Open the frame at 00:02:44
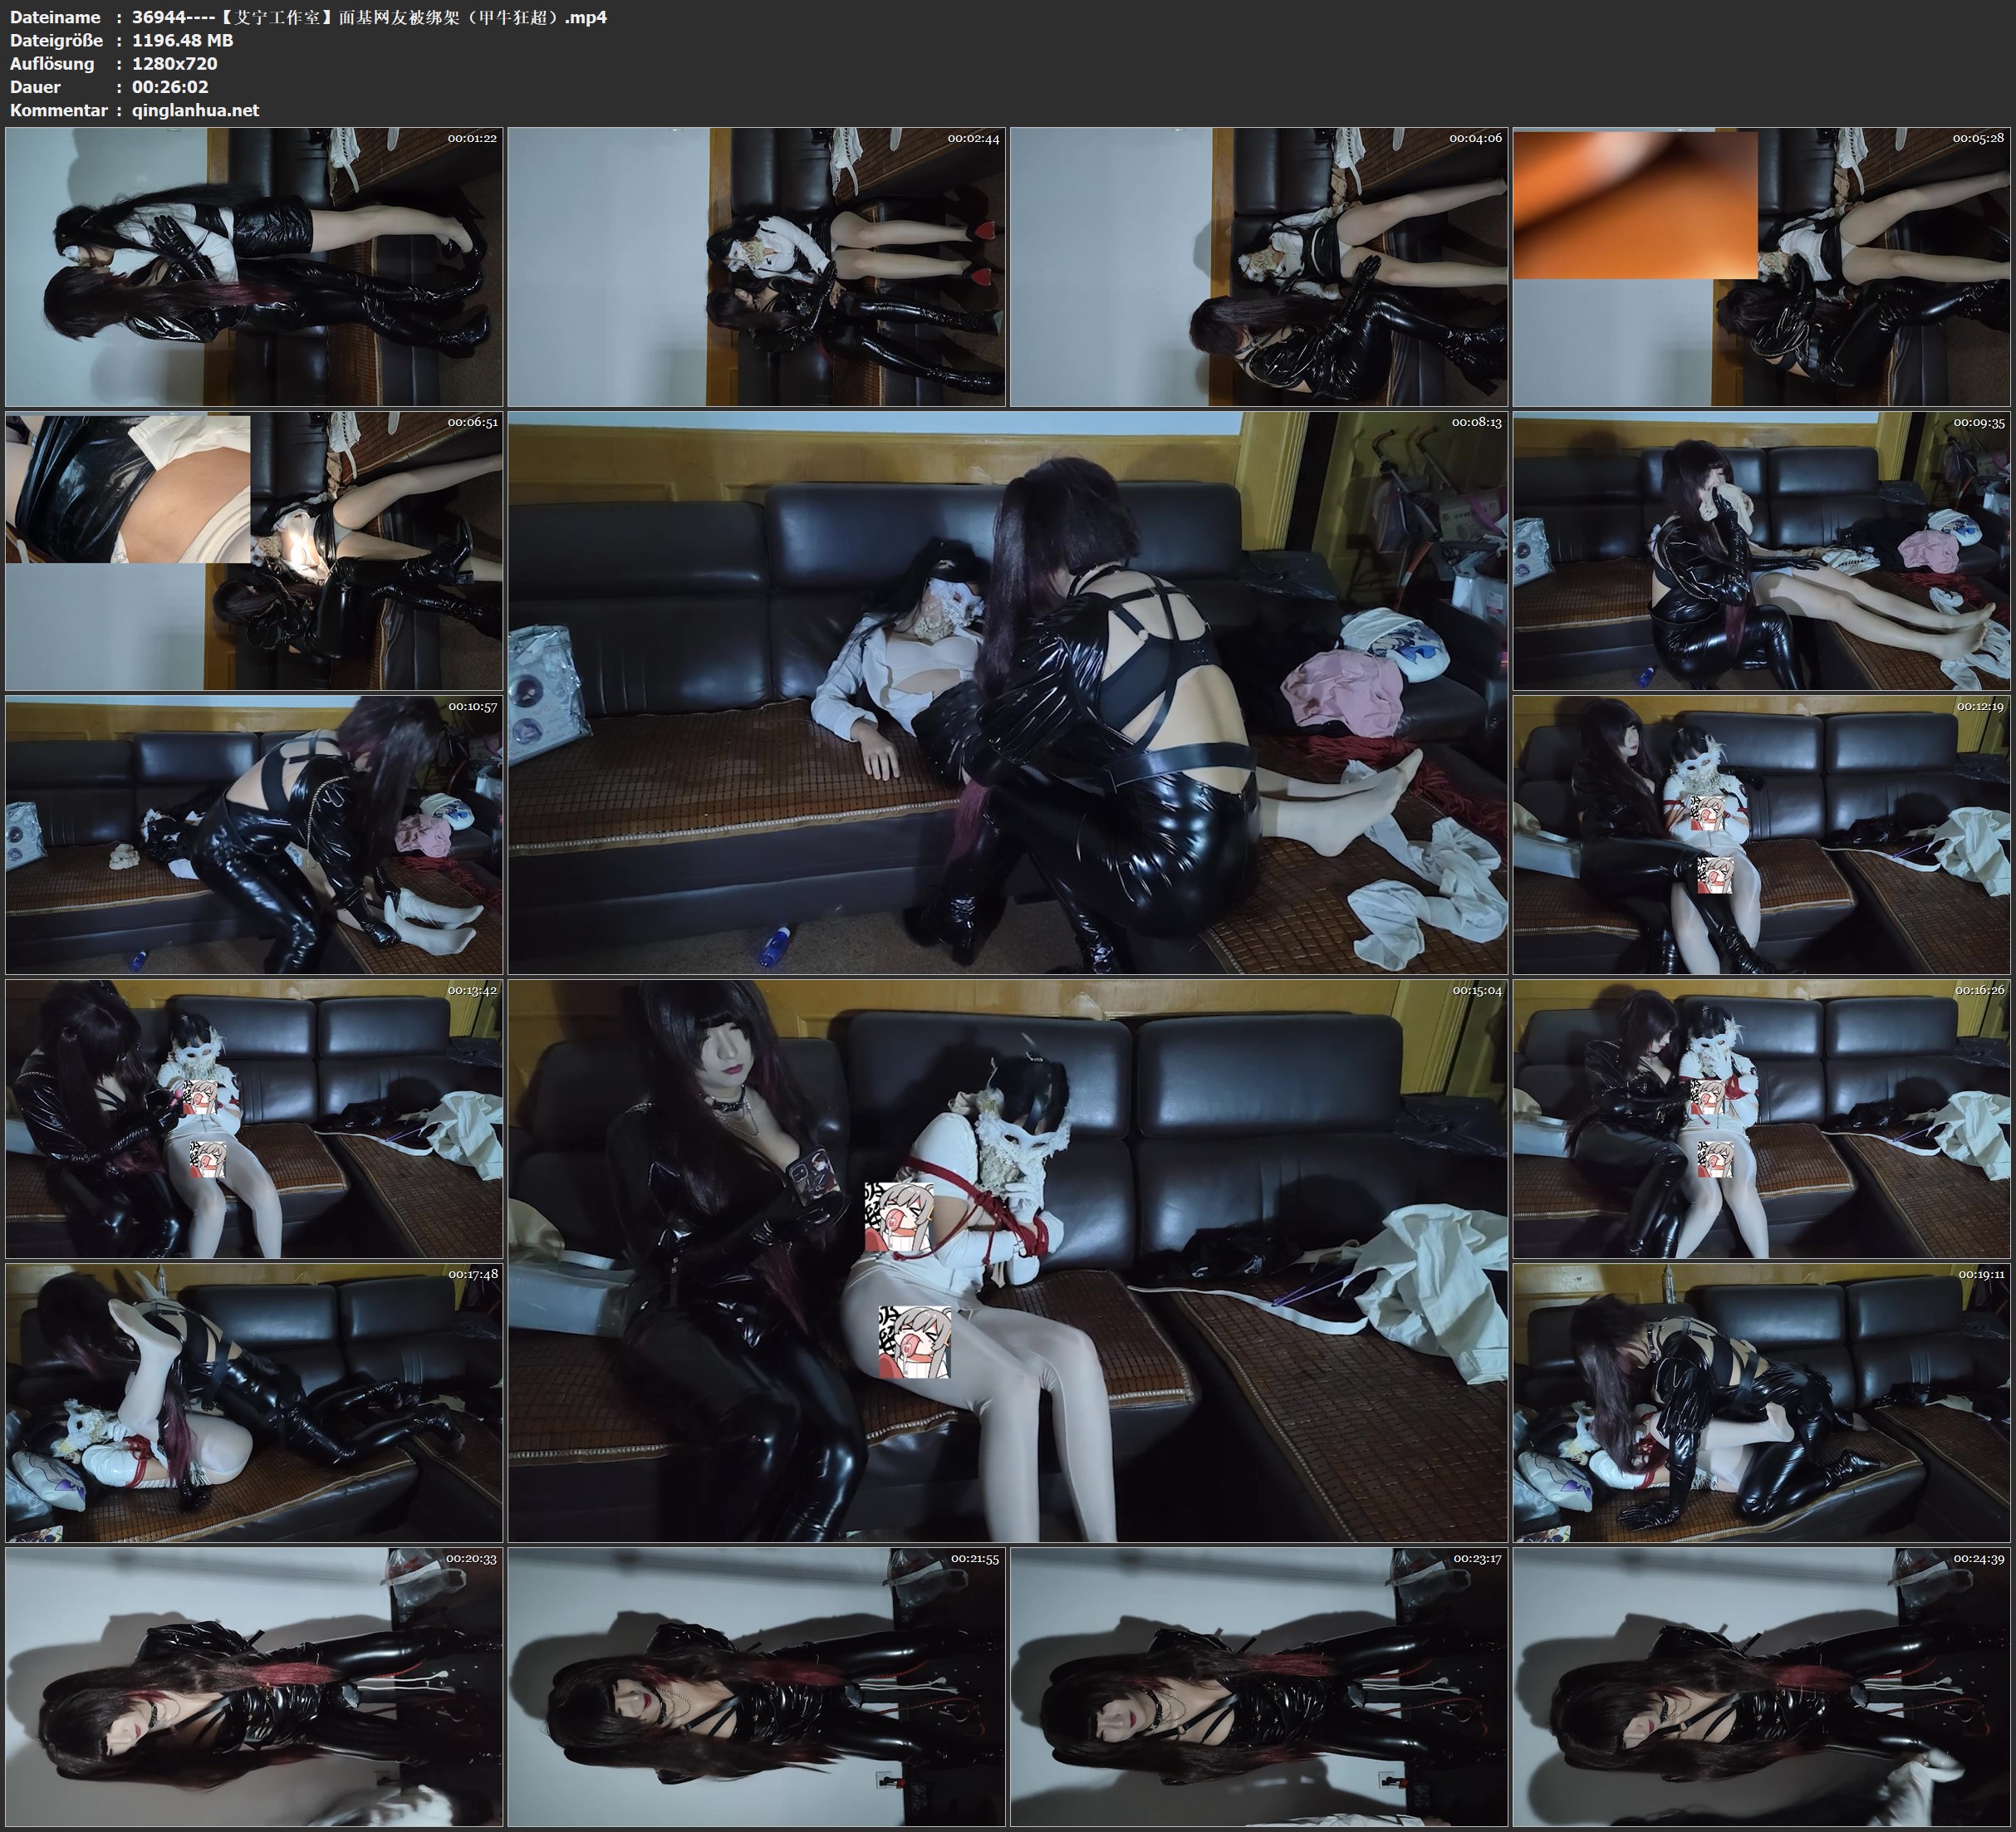This screenshot has height=1832, width=2016. (757, 267)
